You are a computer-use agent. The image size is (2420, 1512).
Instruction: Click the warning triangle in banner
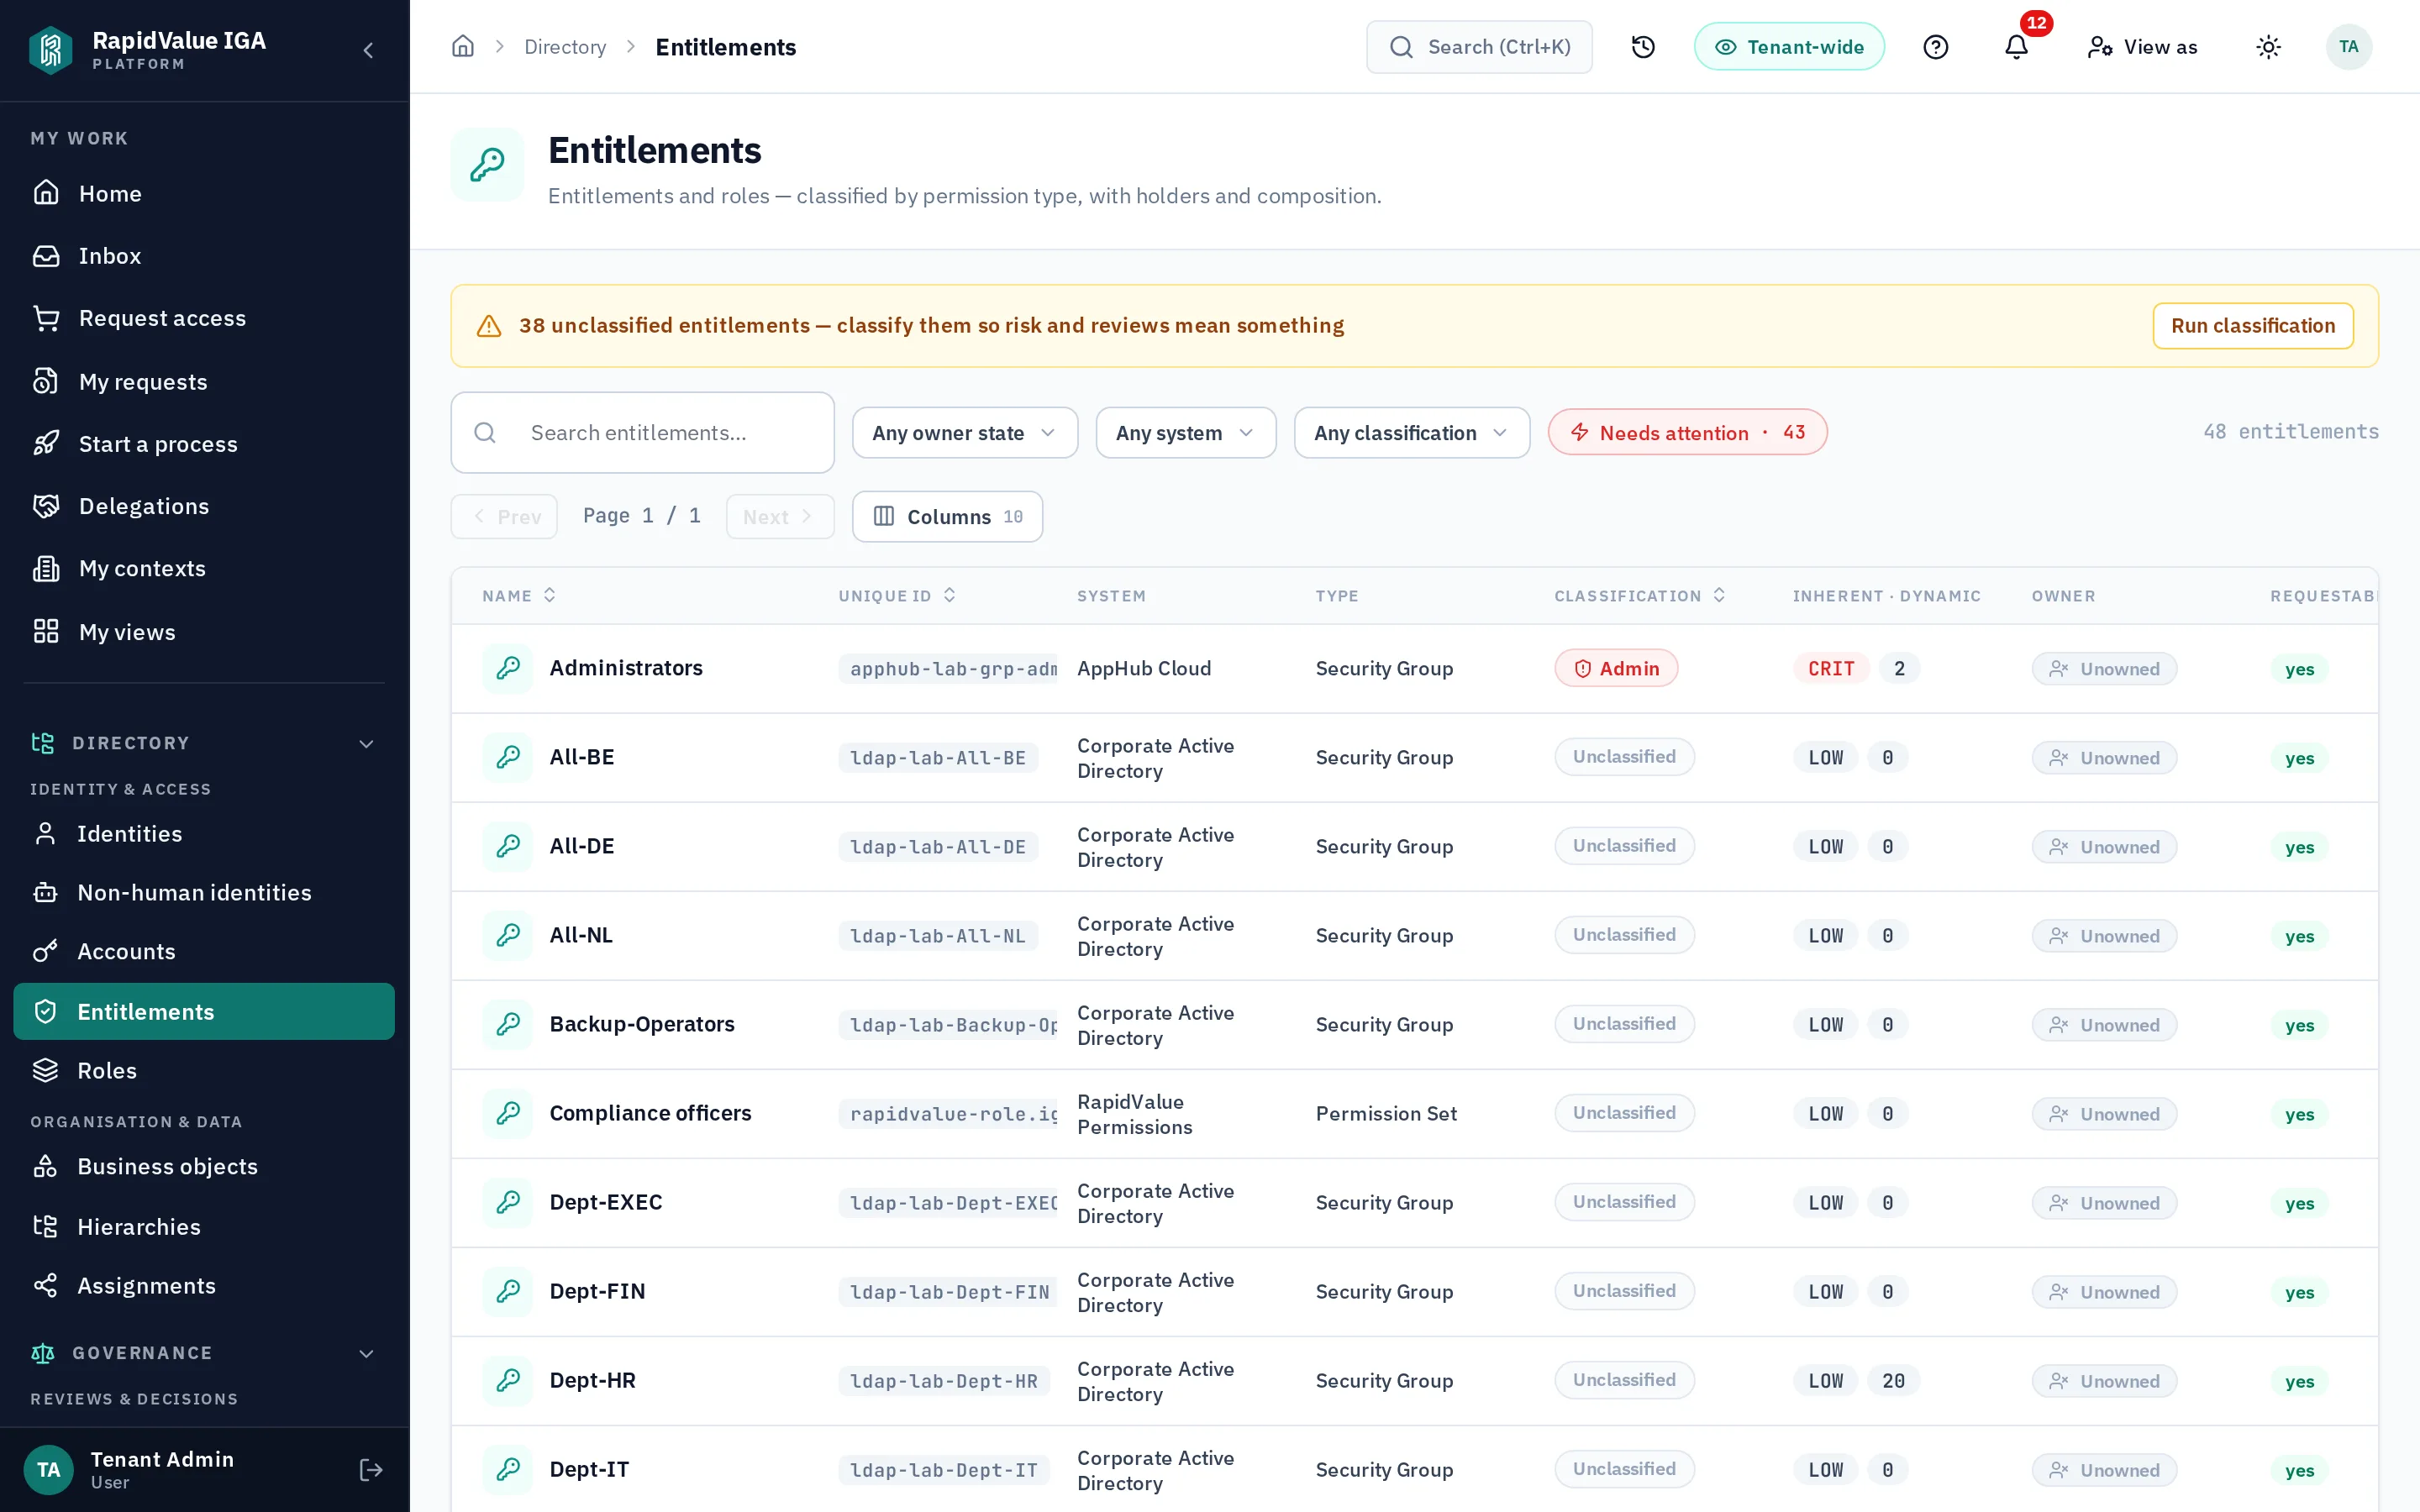click(x=489, y=326)
